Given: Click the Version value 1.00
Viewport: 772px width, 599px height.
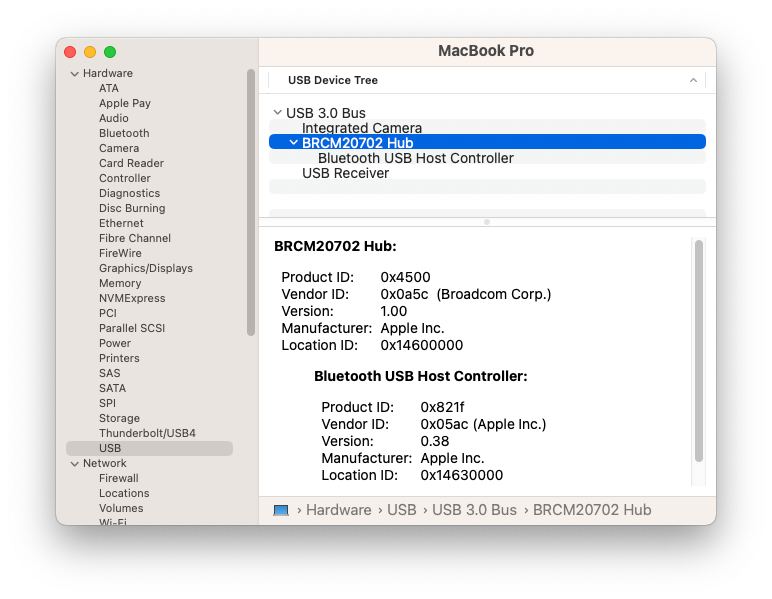Looking at the screenshot, I should click(394, 312).
